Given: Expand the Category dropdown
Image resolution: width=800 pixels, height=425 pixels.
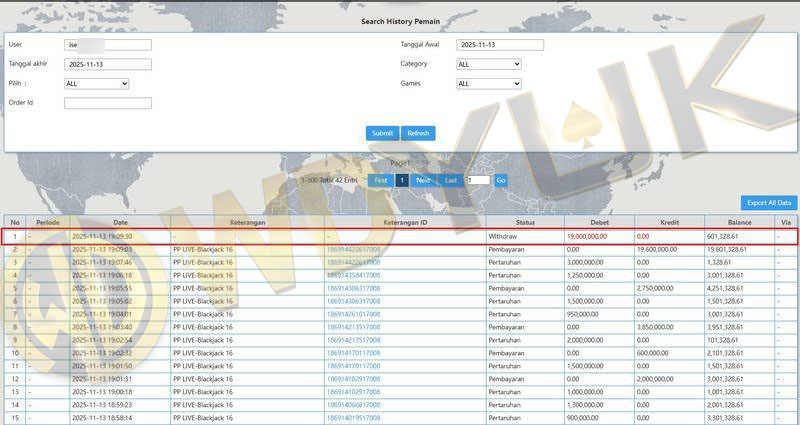Looking at the screenshot, I should tap(488, 64).
